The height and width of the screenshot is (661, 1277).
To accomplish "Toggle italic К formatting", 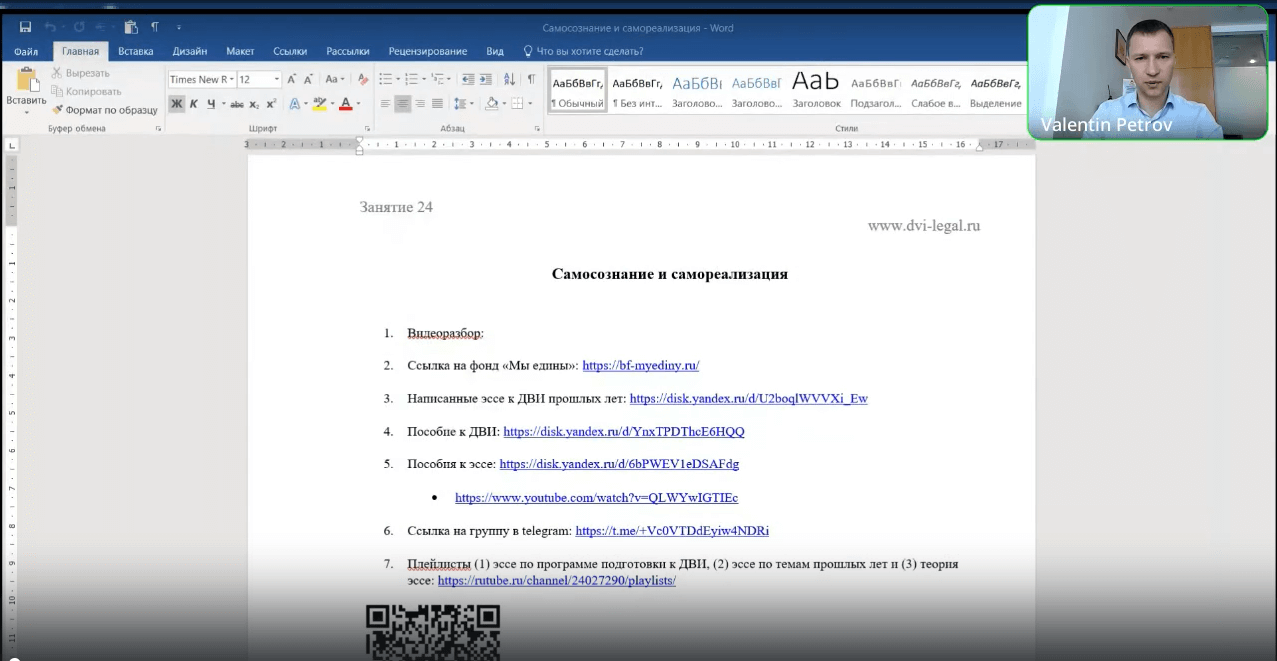I will pos(194,104).
